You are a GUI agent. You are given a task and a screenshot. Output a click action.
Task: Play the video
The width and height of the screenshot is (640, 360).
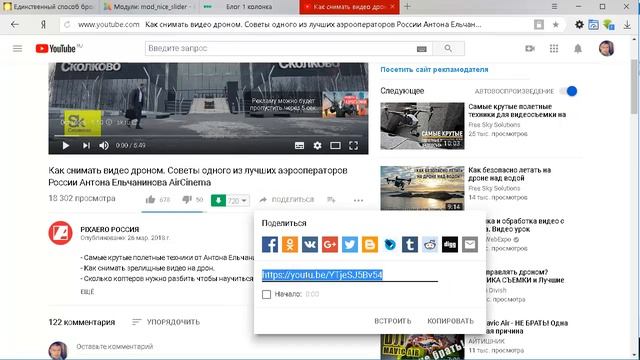[66, 146]
